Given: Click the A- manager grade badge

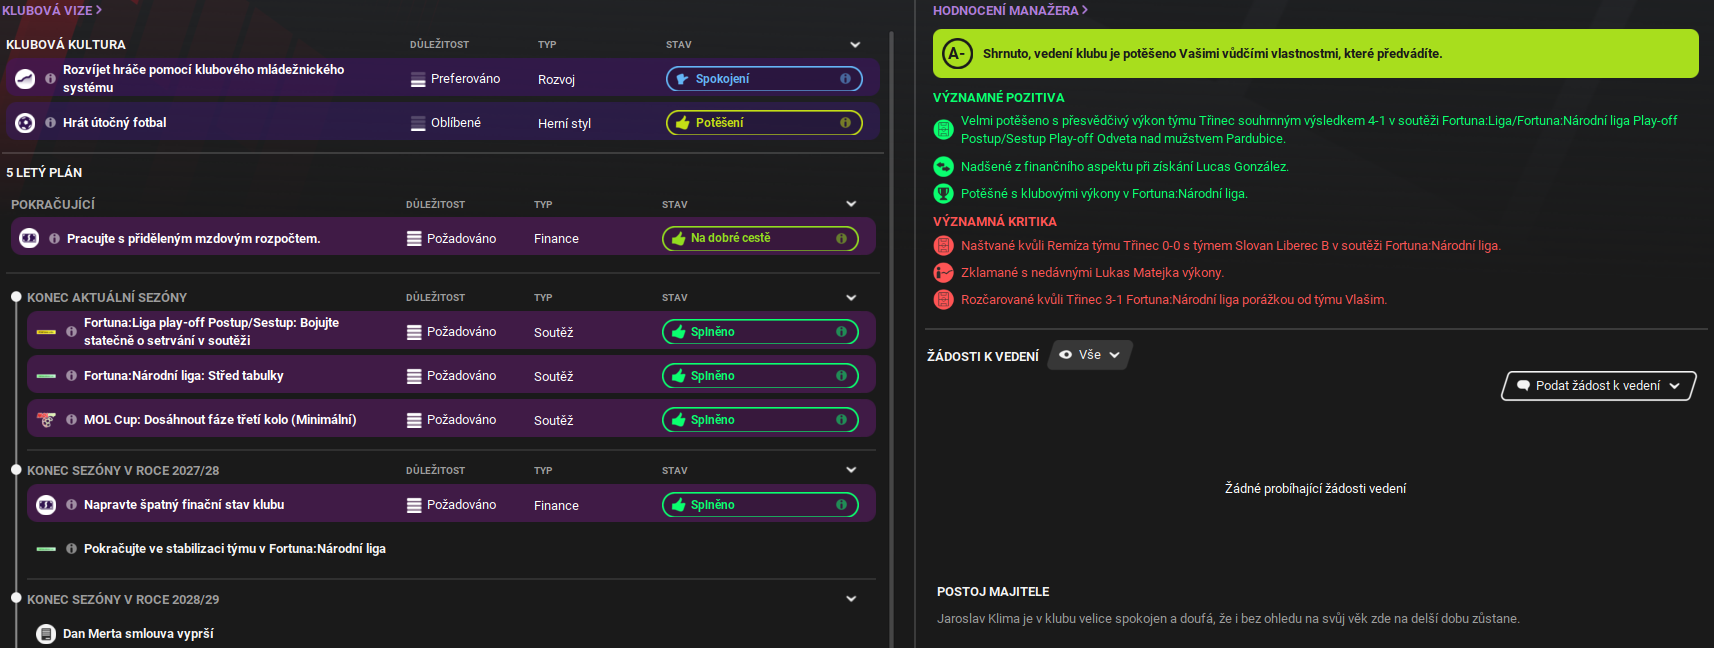Looking at the screenshot, I should pyautogui.click(x=957, y=54).
